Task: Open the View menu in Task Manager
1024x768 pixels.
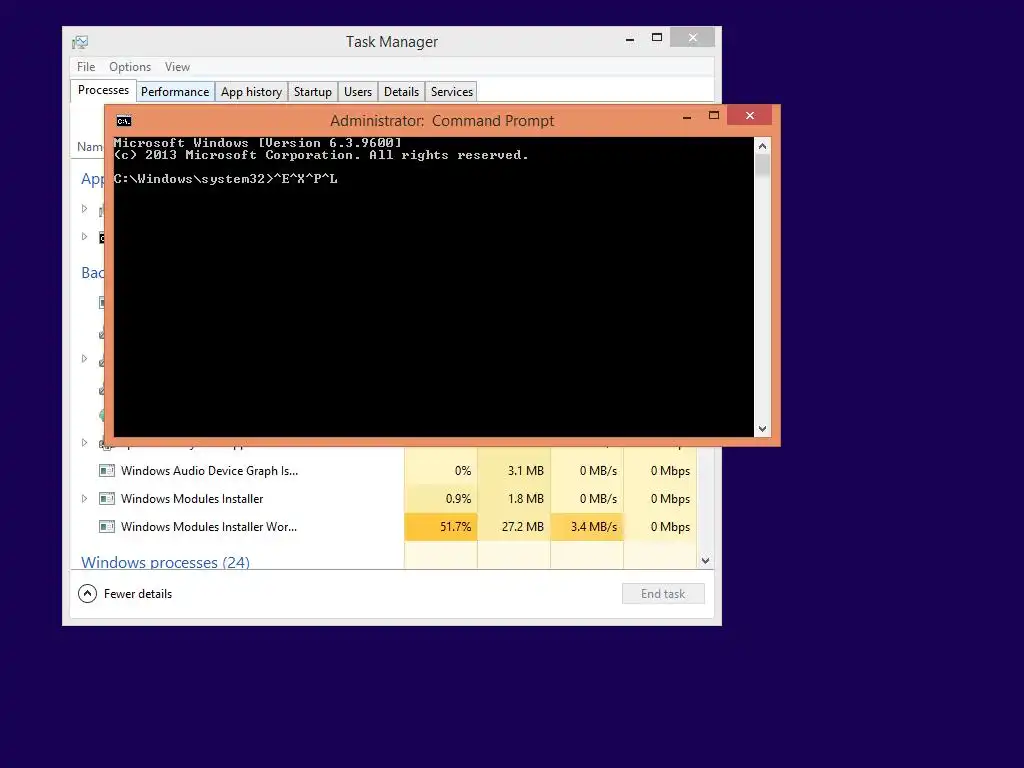Action: 177,67
